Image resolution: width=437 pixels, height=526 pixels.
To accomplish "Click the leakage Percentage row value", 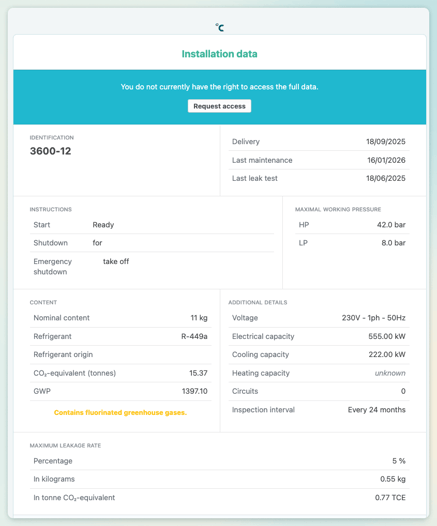I will [x=399, y=461].
